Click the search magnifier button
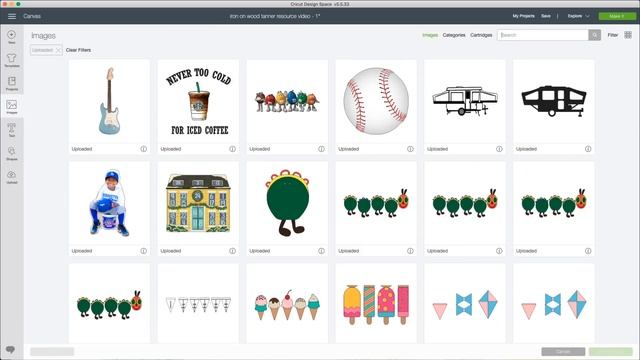 coord(594,35)
